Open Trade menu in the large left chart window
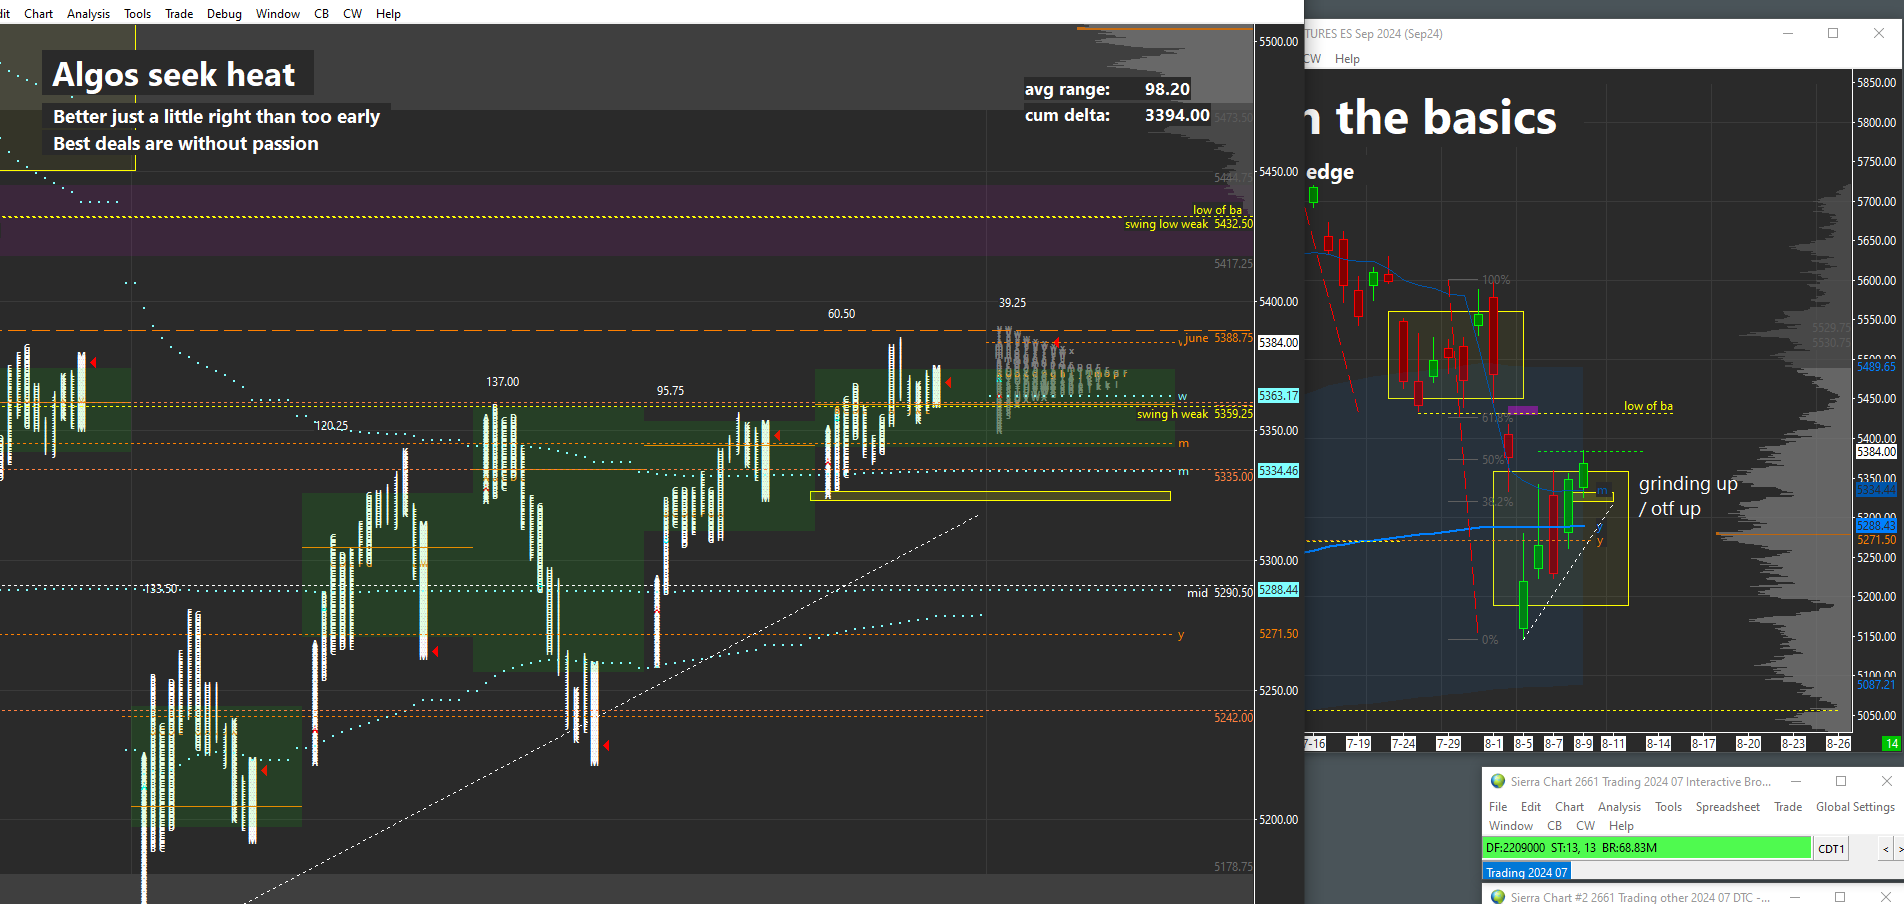The height and width of the screenshot is (904, 1904). tap(179, 13)
